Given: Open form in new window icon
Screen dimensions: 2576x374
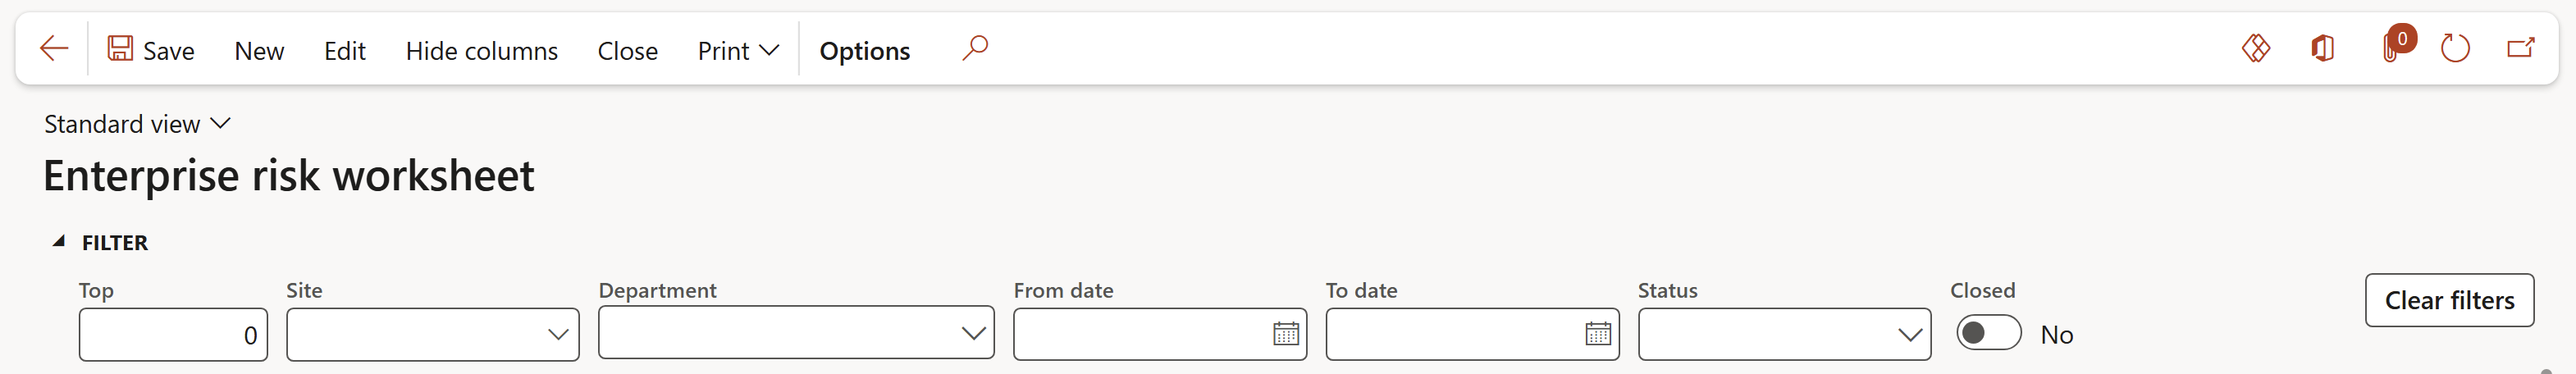Looking at the screenshot, I should tap(2521, 48).
